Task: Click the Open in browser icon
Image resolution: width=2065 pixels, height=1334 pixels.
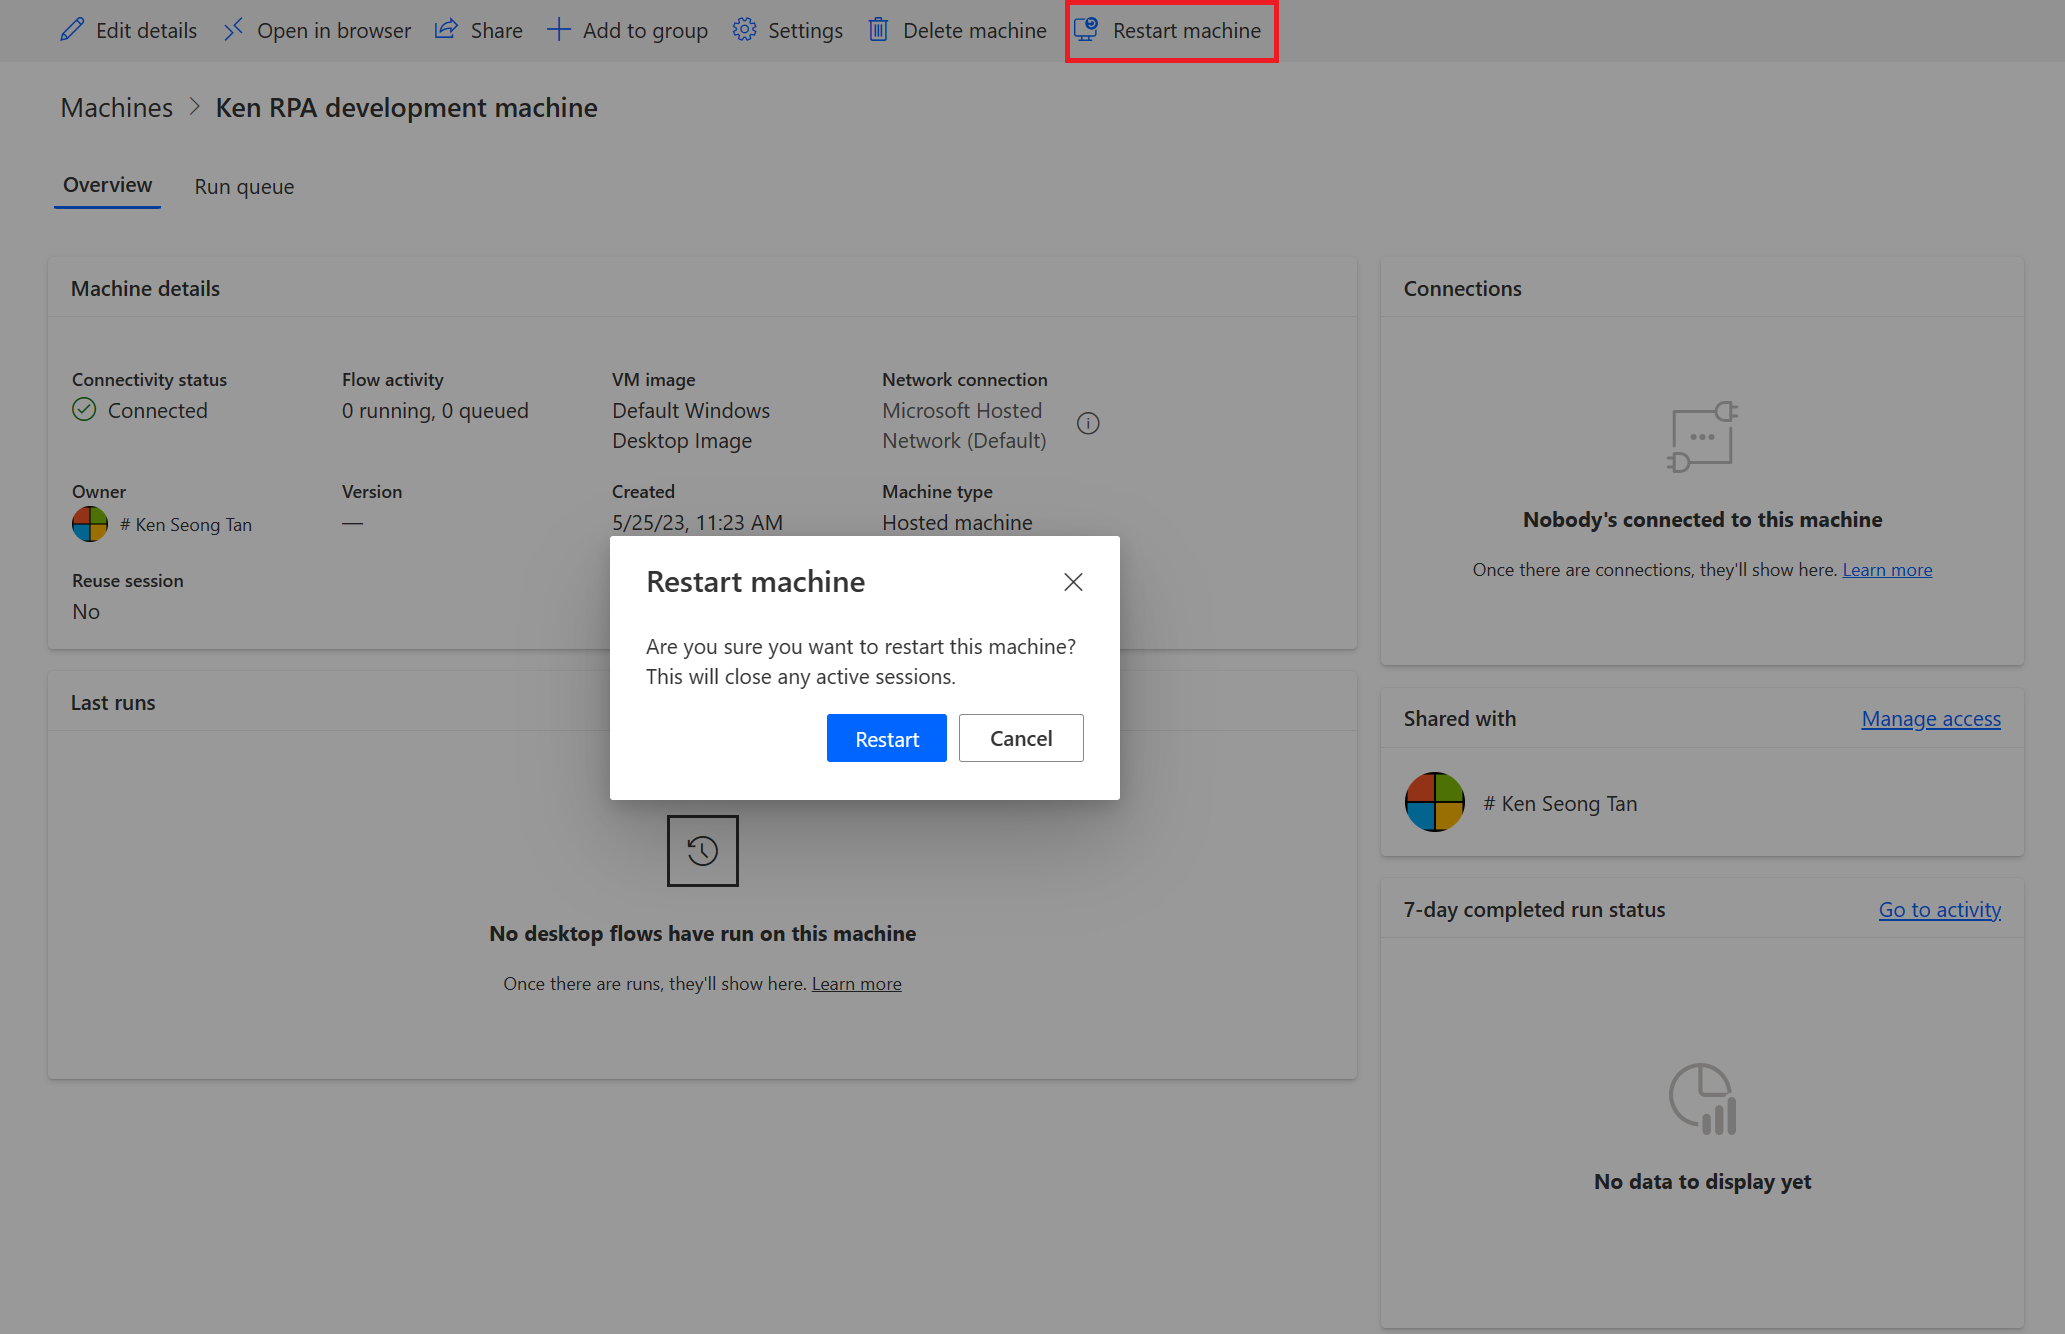Action: pos(232,30)
